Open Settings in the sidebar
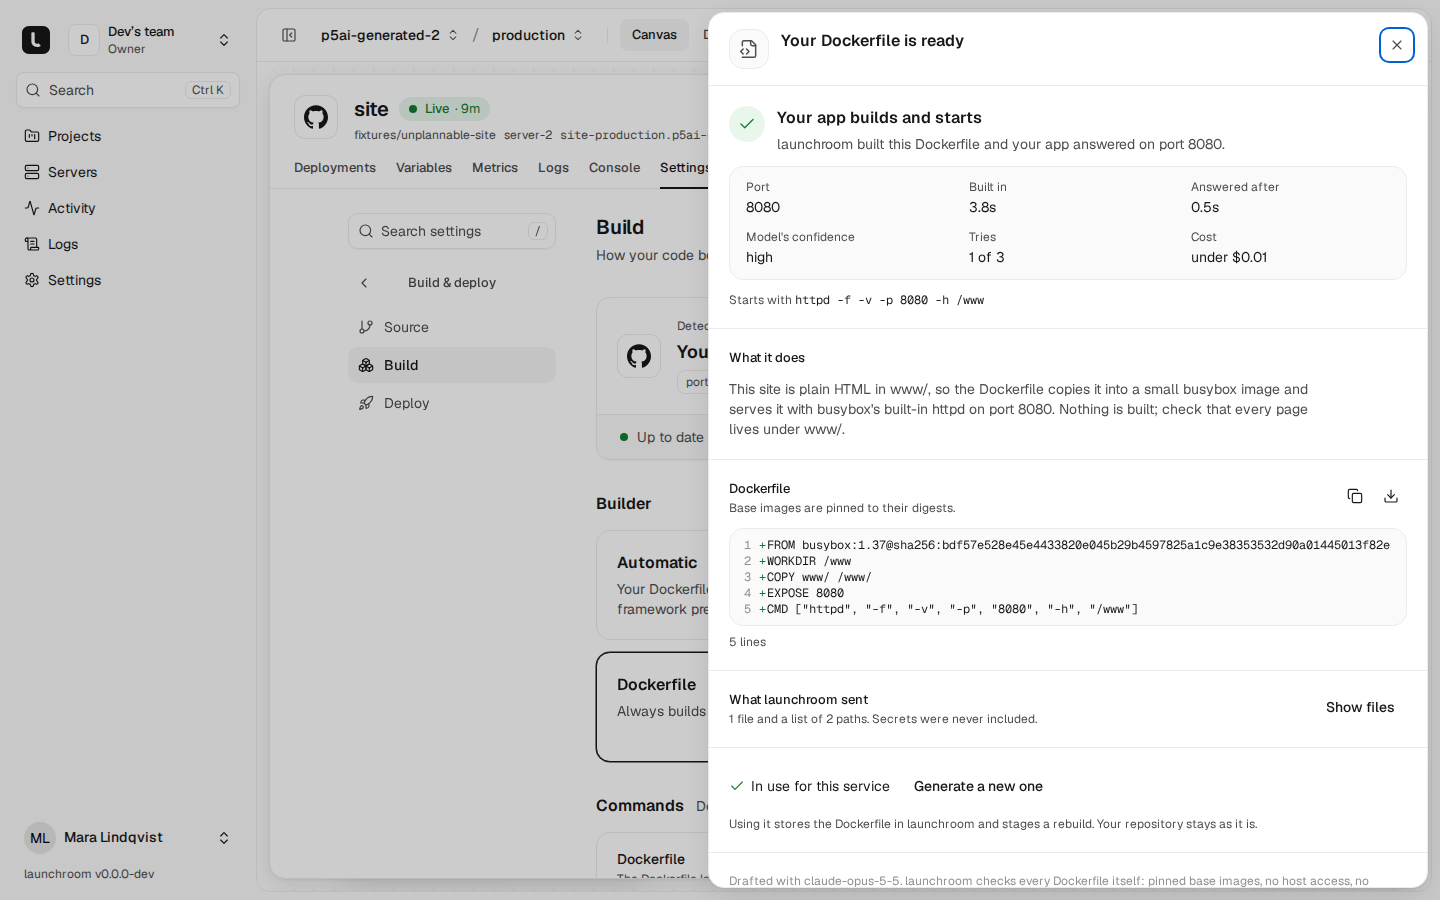The height and width of the screenshot is (900, 1440). 128,280
